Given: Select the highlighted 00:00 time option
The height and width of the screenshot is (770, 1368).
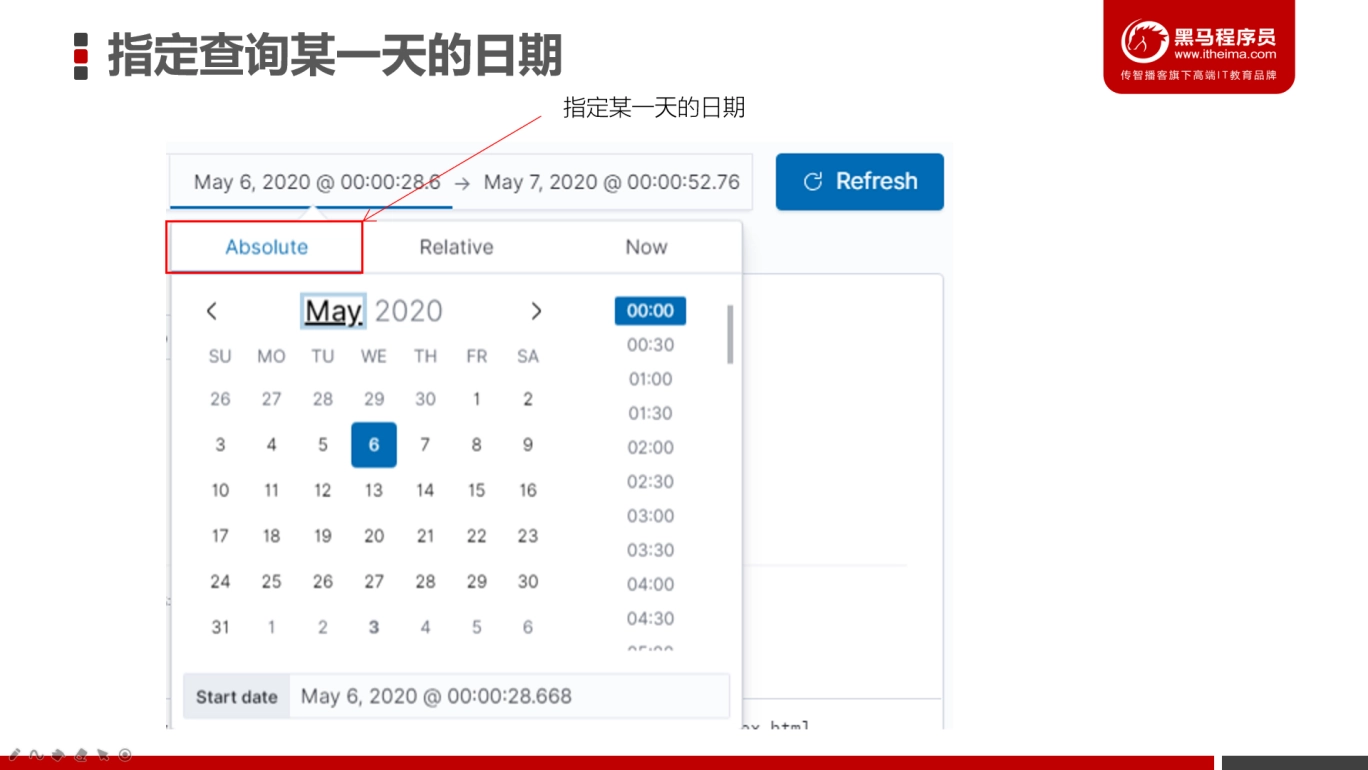Looking at the screenshot, I should pos(650,311).
